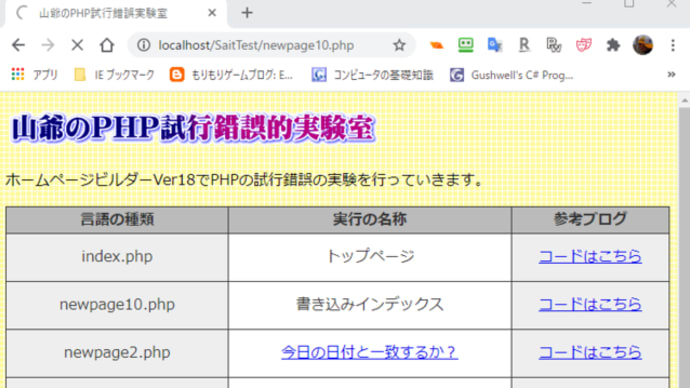This screenshot has width=690, height=388.
Task: Select the 山爺のPHP試行錯誤実験室 tab
Action: pyautogui.click(x=116, y=13)
